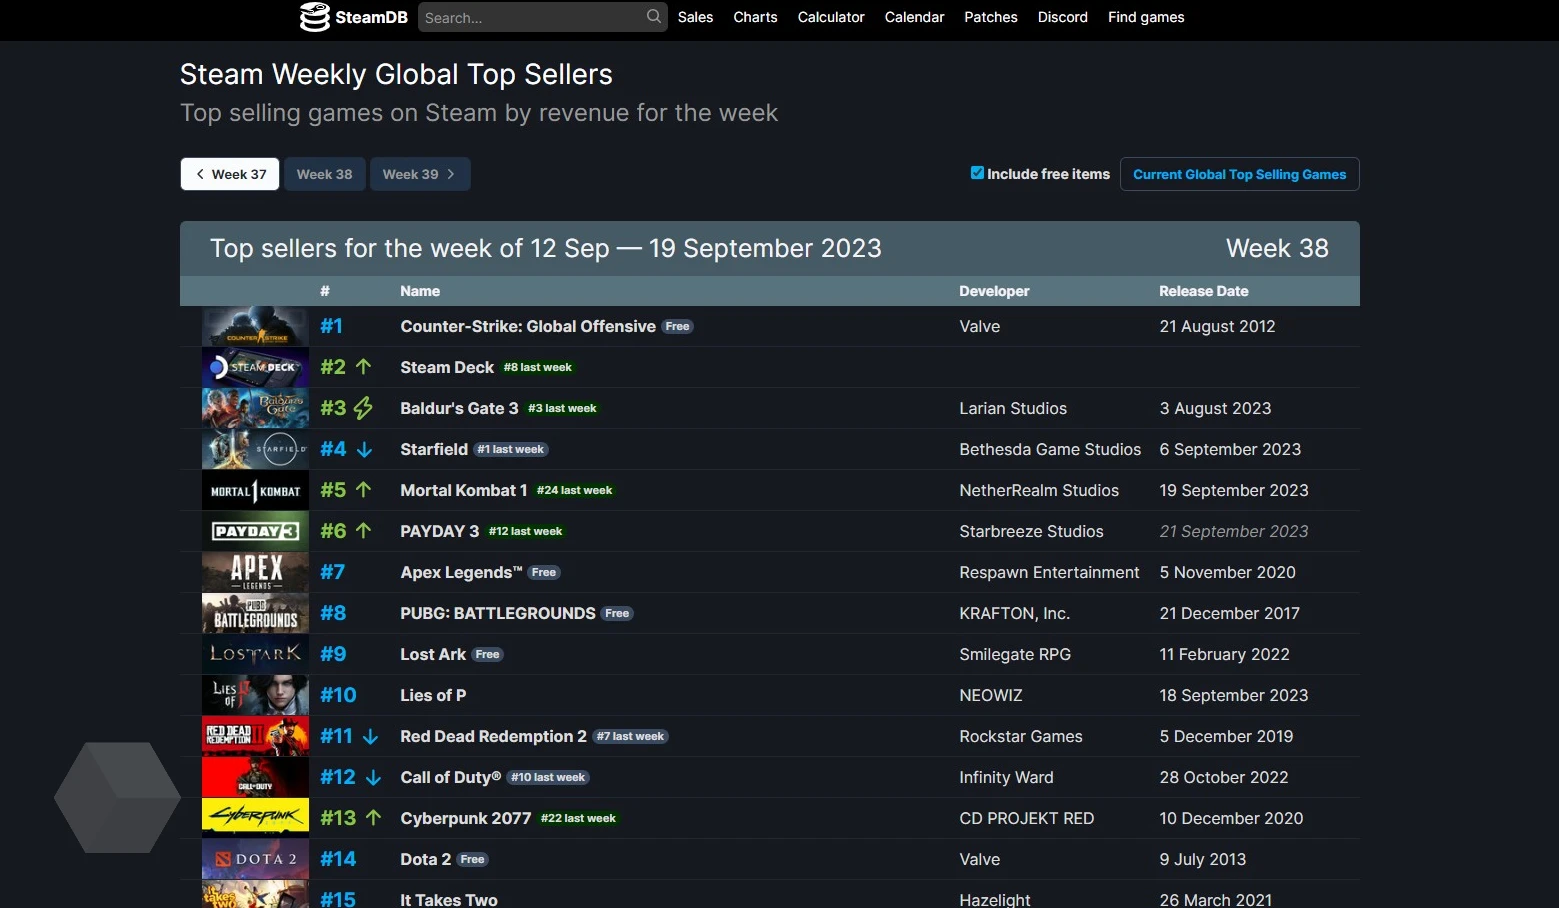Open Lost Ark name link
Image resolution: width=1559 pixels, height=908 pixels.
(x=433, y=654)
